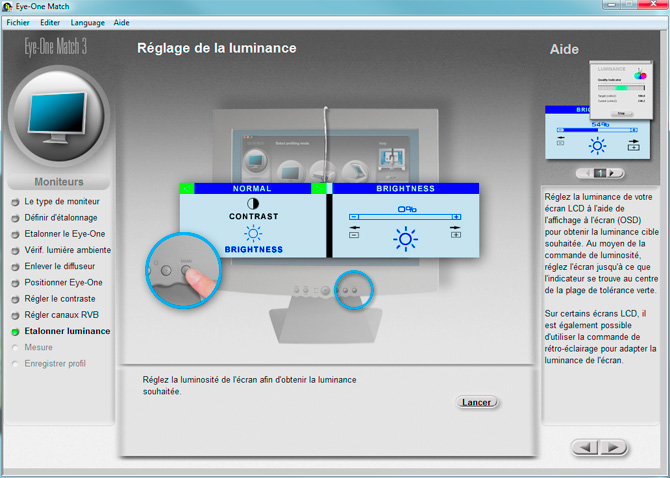Click the CONTRAST label in OSD
Screen dimensions: 670x478
coord(253,217)
